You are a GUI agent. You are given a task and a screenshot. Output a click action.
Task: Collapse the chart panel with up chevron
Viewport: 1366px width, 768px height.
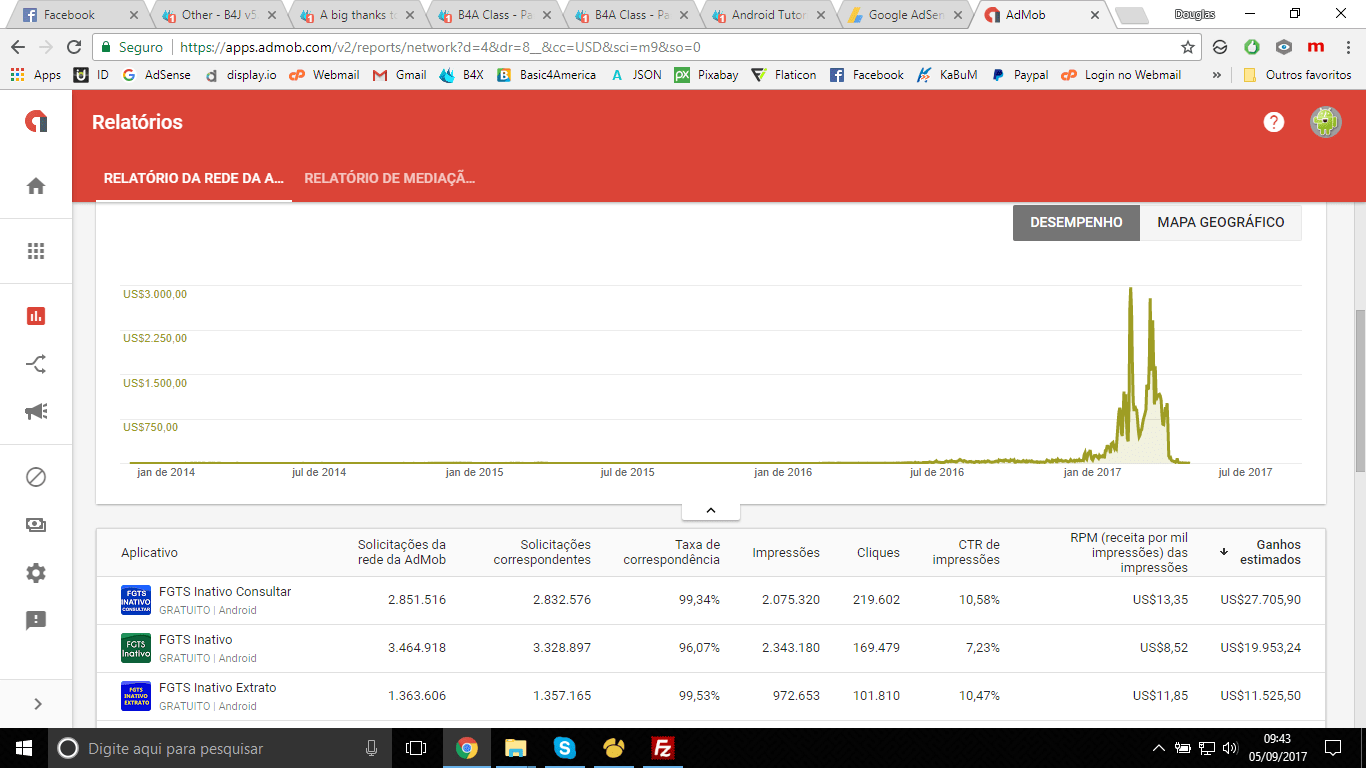pos(711,510)
